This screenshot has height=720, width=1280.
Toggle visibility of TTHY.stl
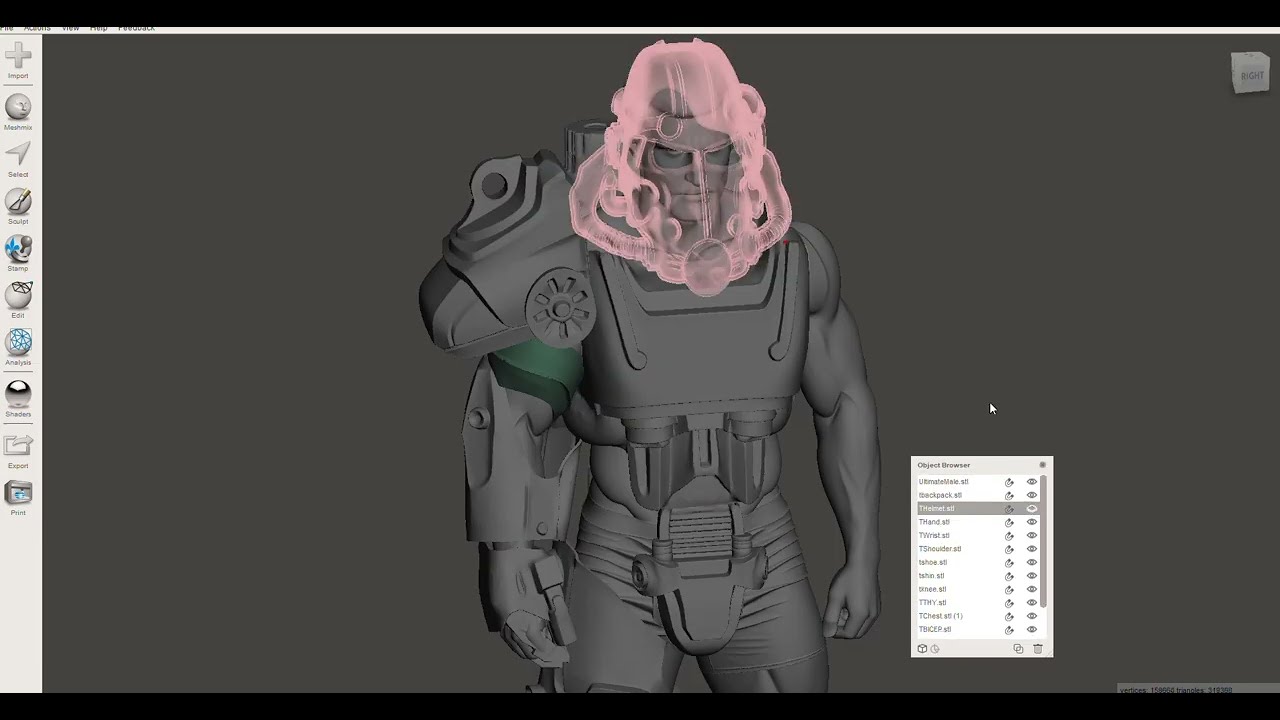tap(1032, 603)
